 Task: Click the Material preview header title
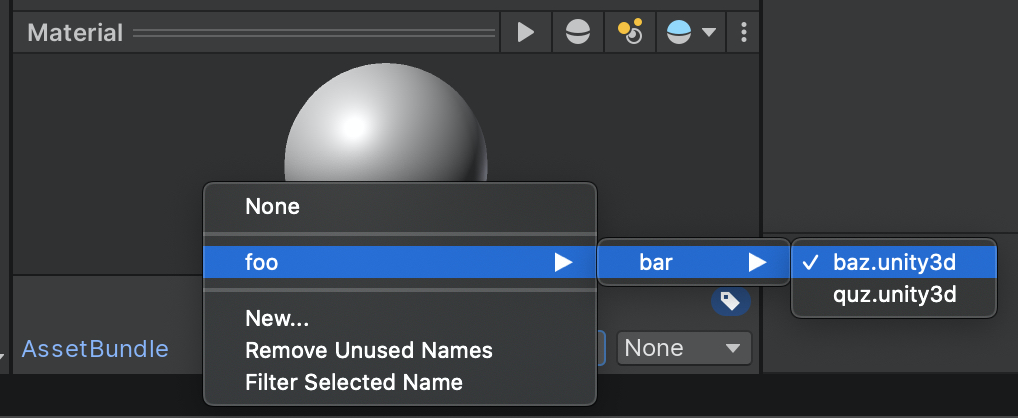point(75,32)
